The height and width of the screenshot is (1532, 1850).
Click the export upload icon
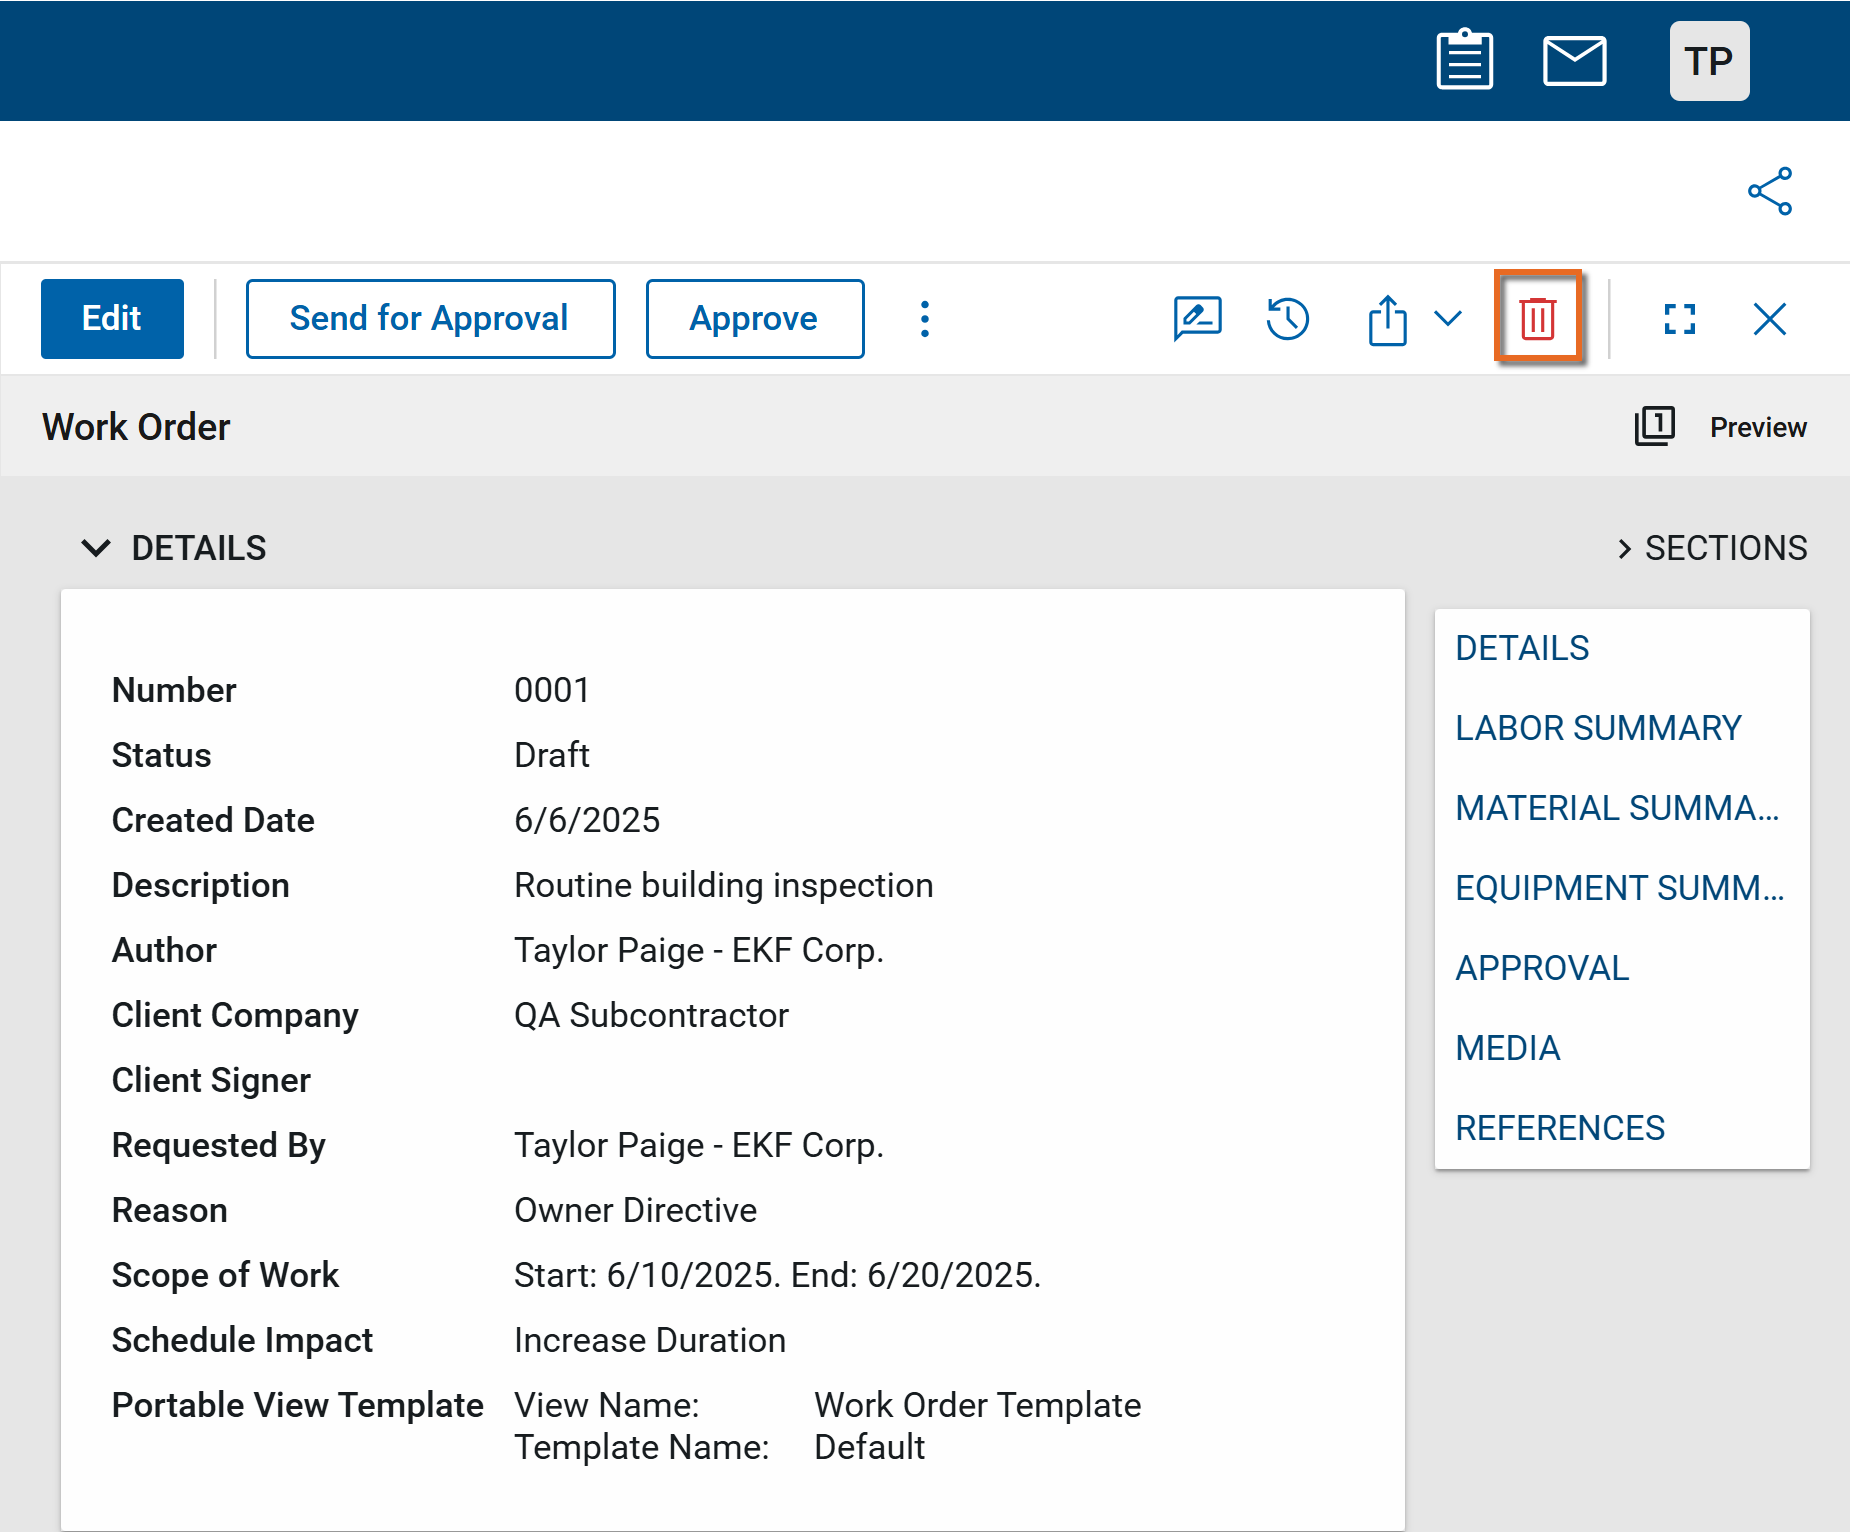[1387, 320]
